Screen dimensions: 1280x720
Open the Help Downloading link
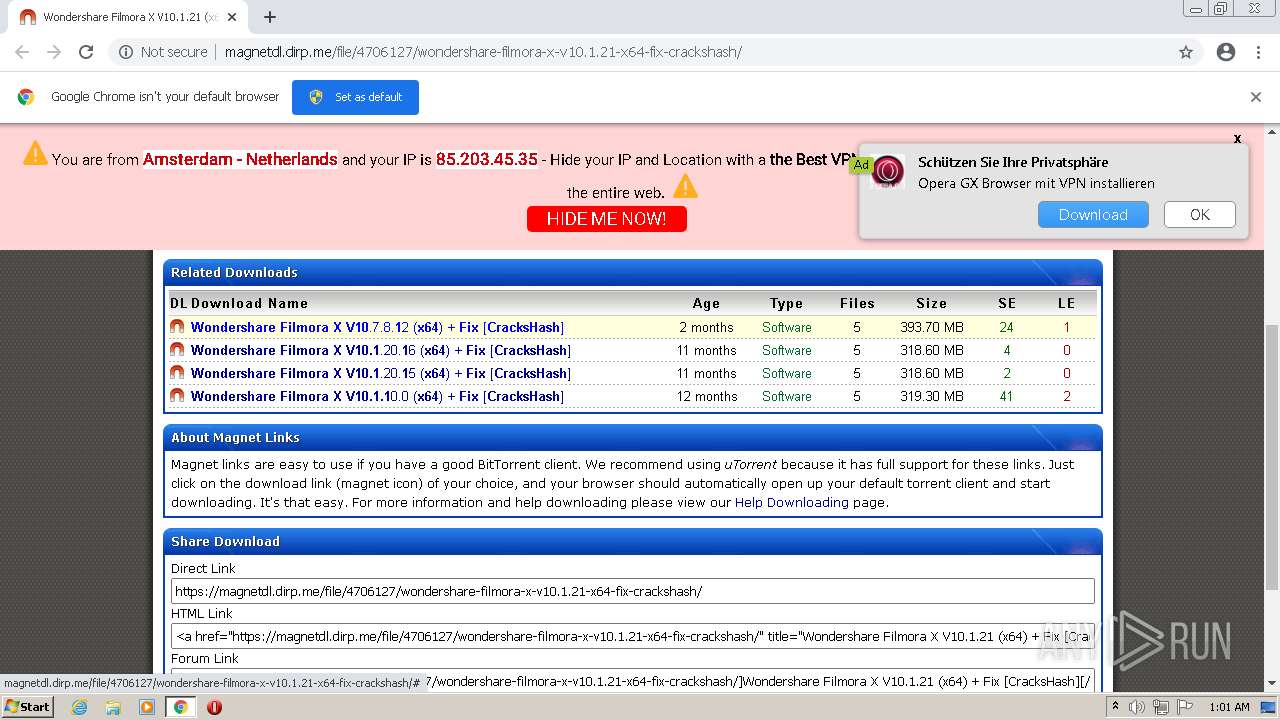coord(792,502)
